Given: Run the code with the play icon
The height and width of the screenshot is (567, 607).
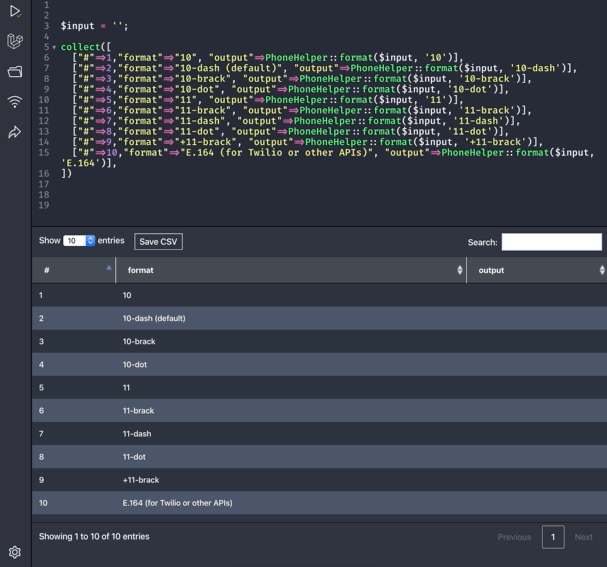Looking at the screenshot, I should point(15,11).
